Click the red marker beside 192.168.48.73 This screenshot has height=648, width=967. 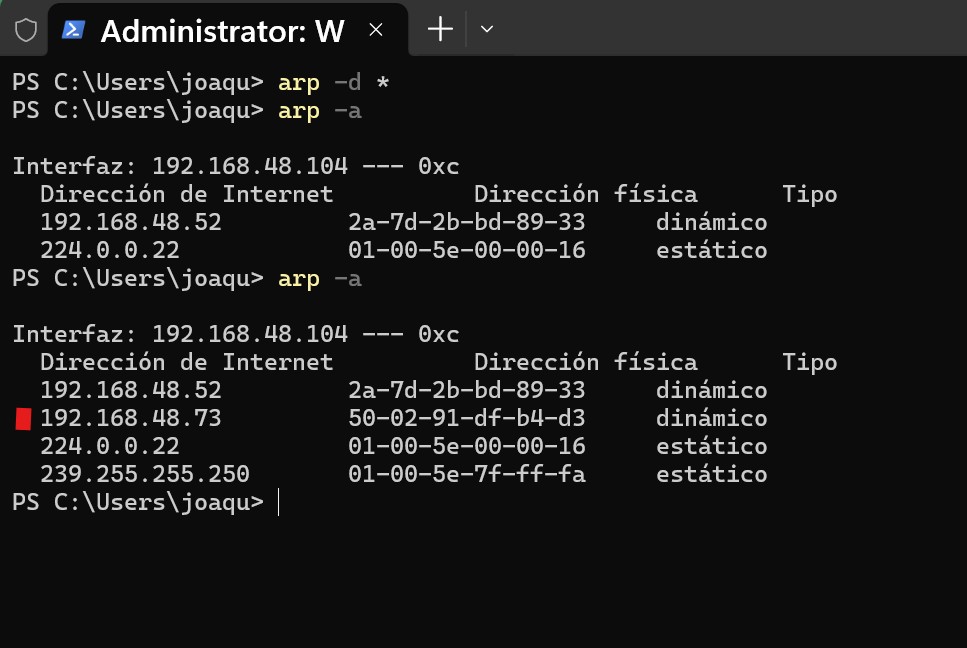[x=24, y=419]
